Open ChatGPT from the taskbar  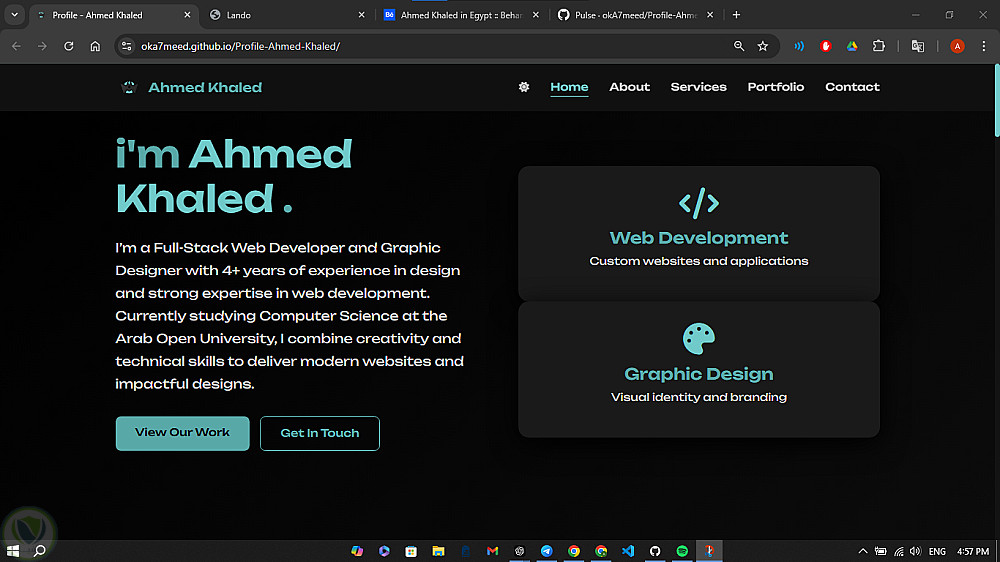(519, 551)
